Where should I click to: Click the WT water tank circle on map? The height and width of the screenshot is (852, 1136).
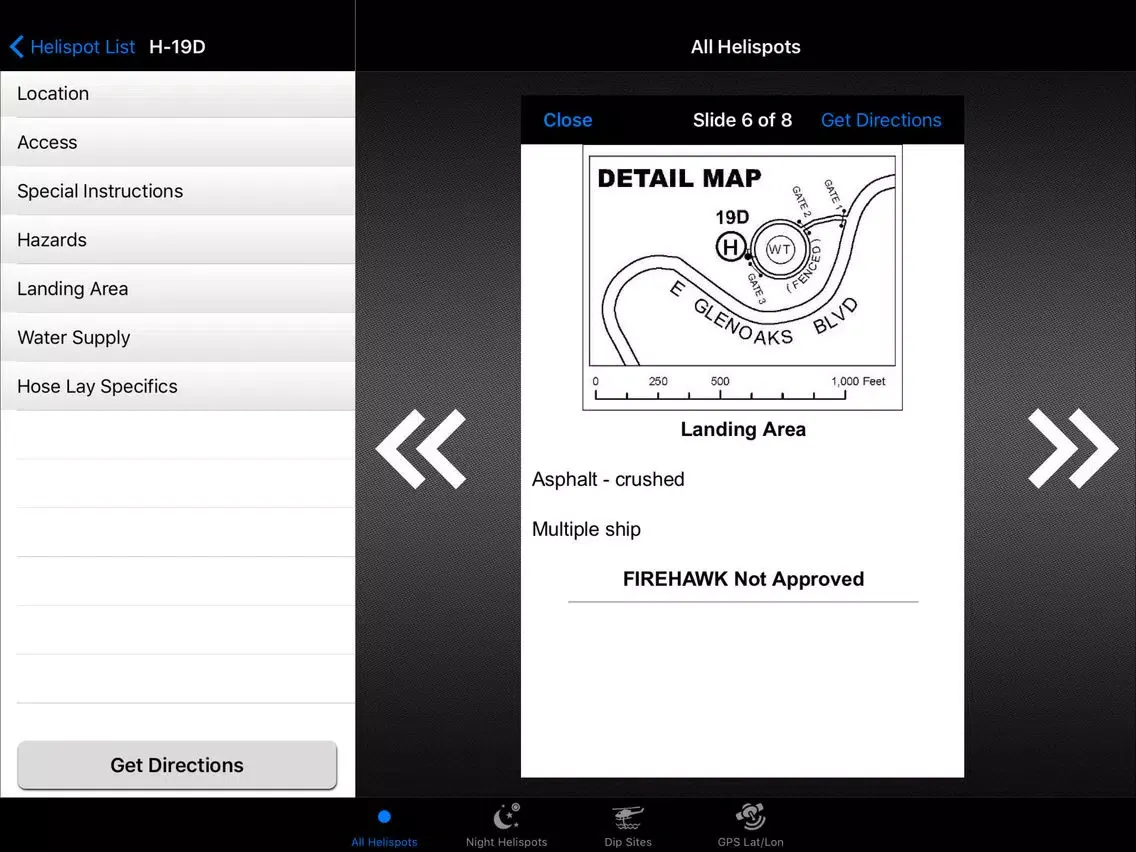point(780,250)
